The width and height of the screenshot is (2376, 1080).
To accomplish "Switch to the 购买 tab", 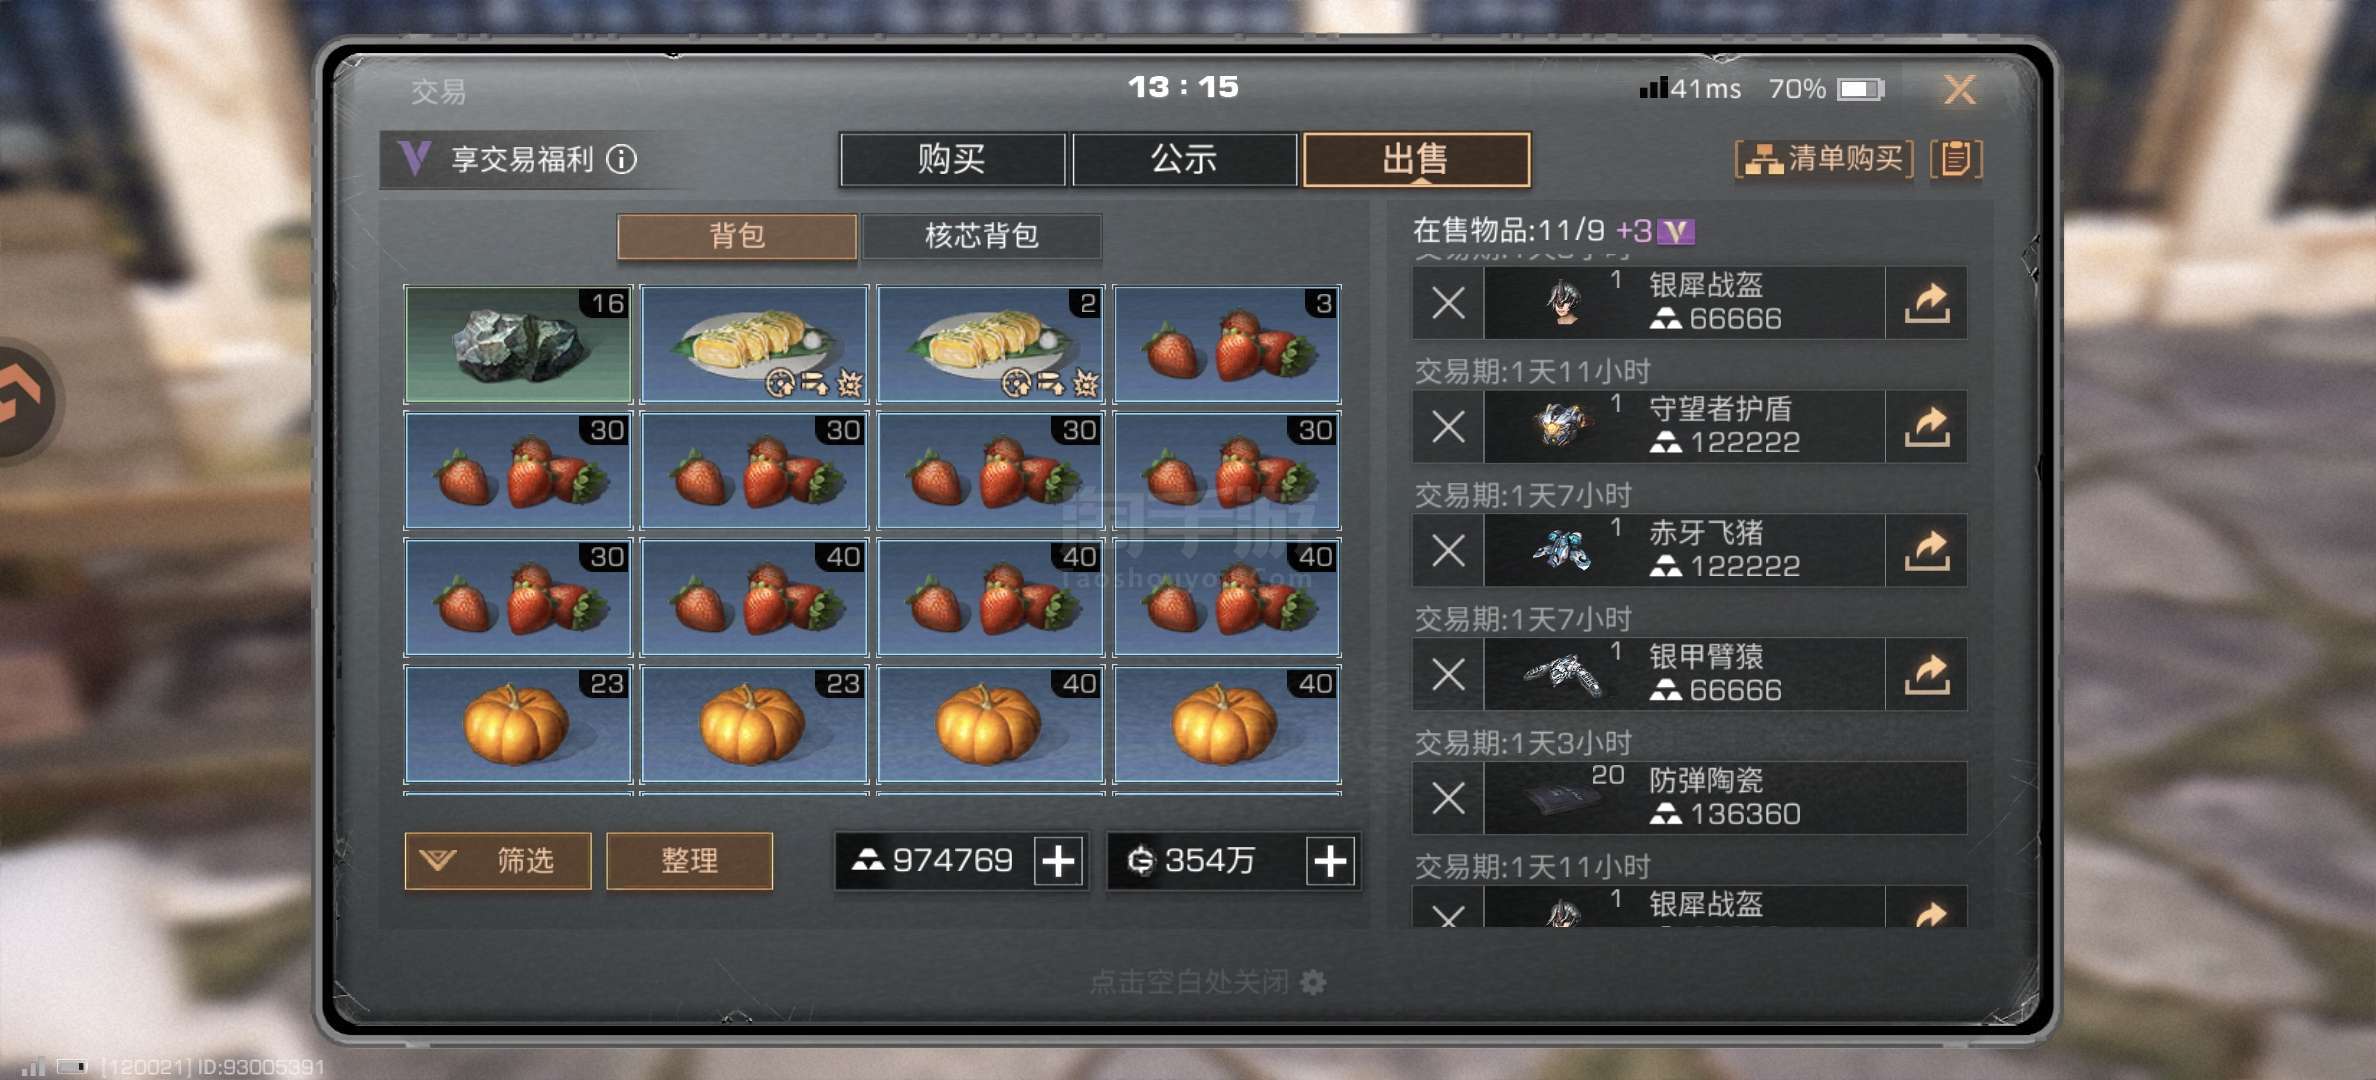I will coord(952,159).
